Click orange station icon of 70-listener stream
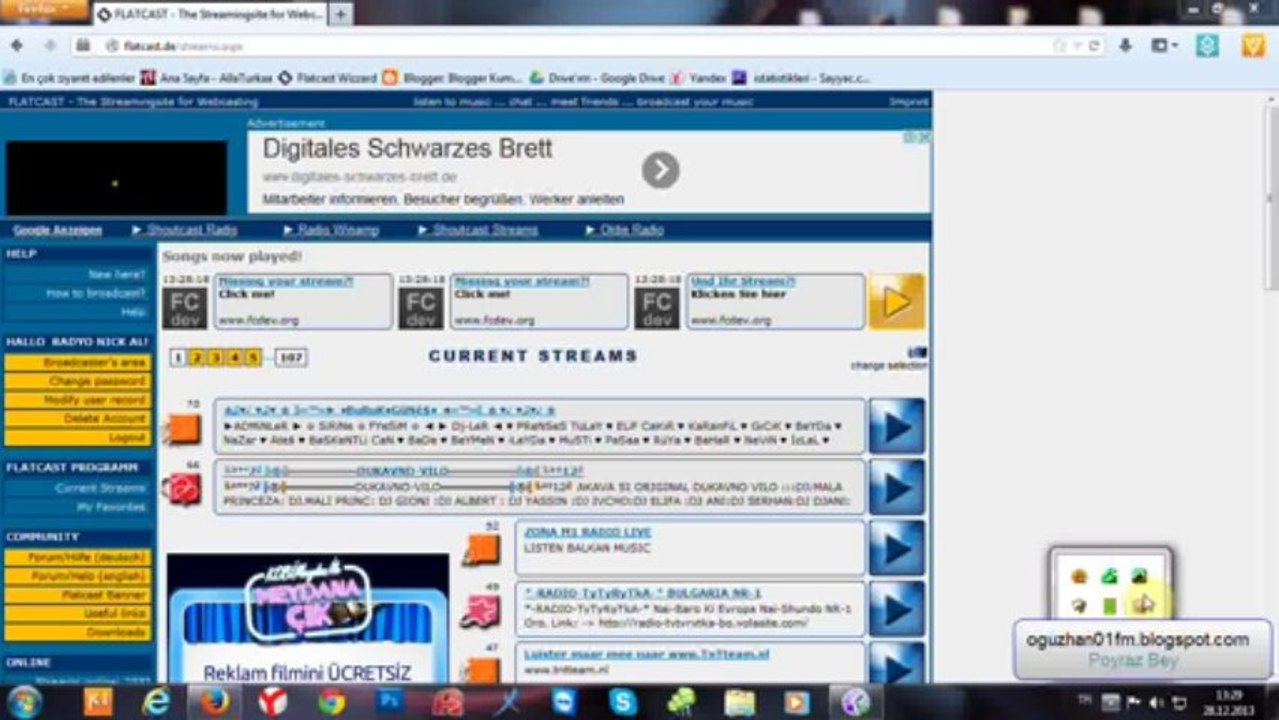 tap(183, 429)
